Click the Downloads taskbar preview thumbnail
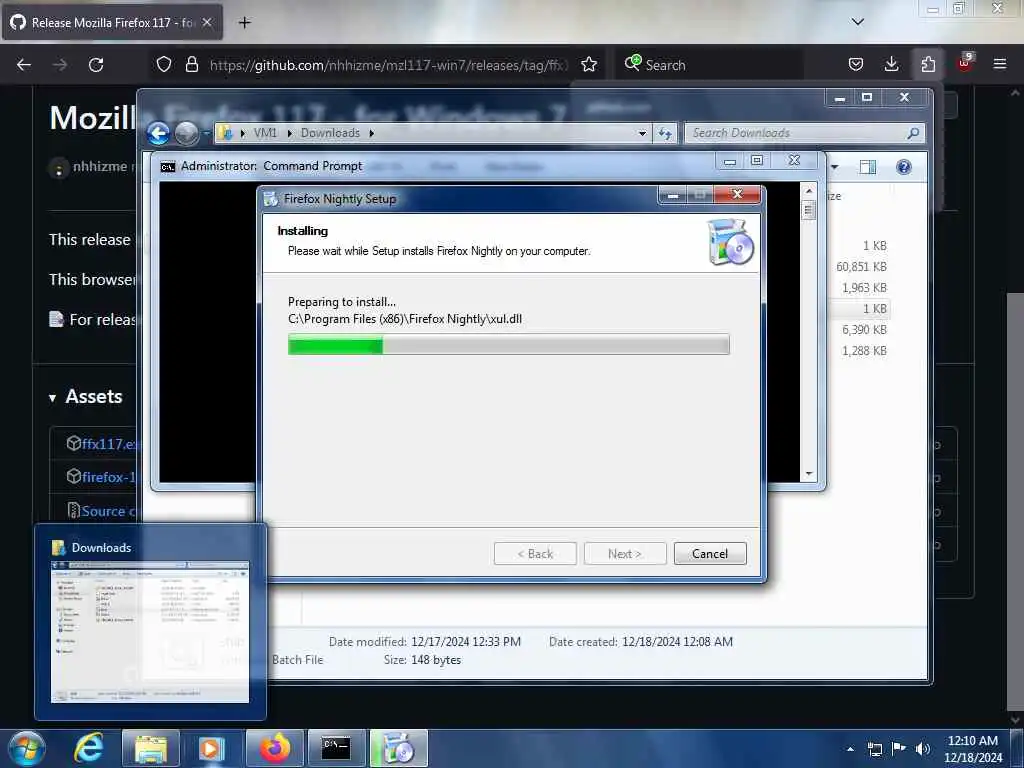Screen dimensions: 1024x768 click(x=150, y=632)
